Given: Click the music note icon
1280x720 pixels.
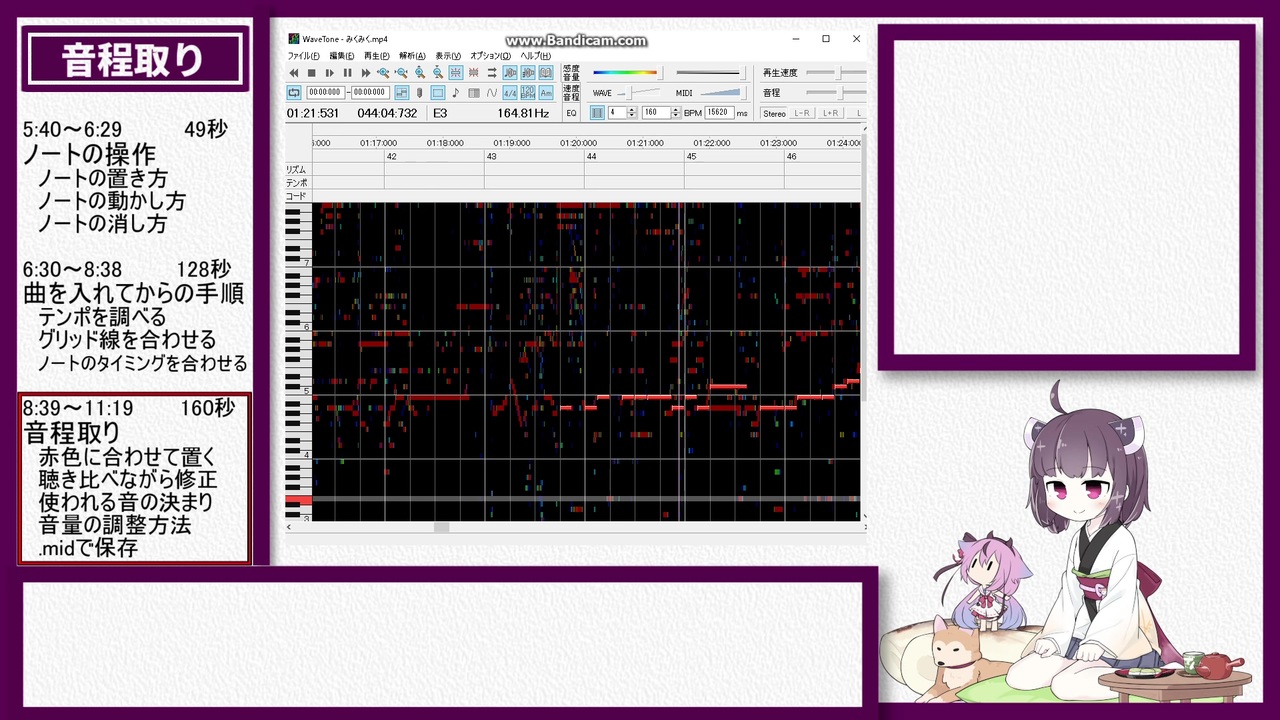Looking at the screenshot, I should 456,93.
